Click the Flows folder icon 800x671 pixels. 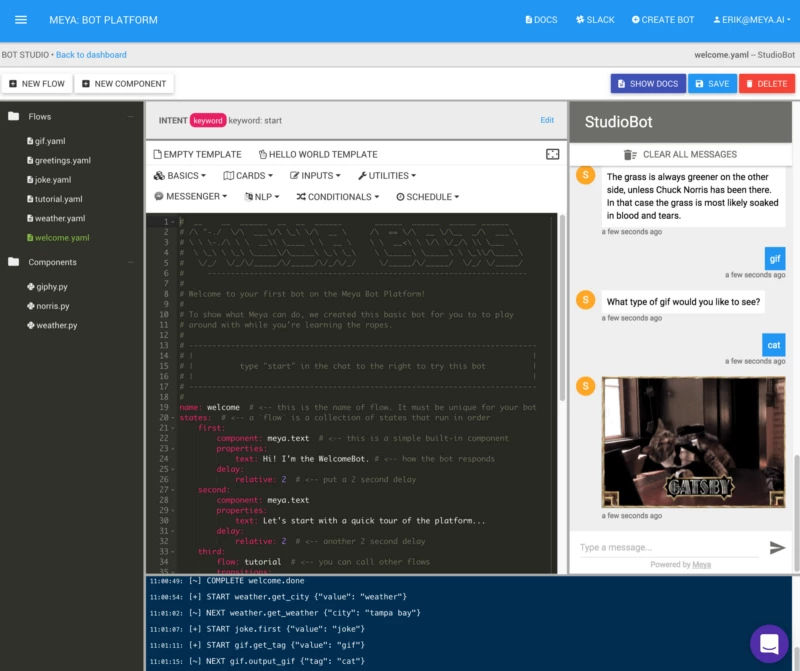pyautogui.click(x=14, y=116)
